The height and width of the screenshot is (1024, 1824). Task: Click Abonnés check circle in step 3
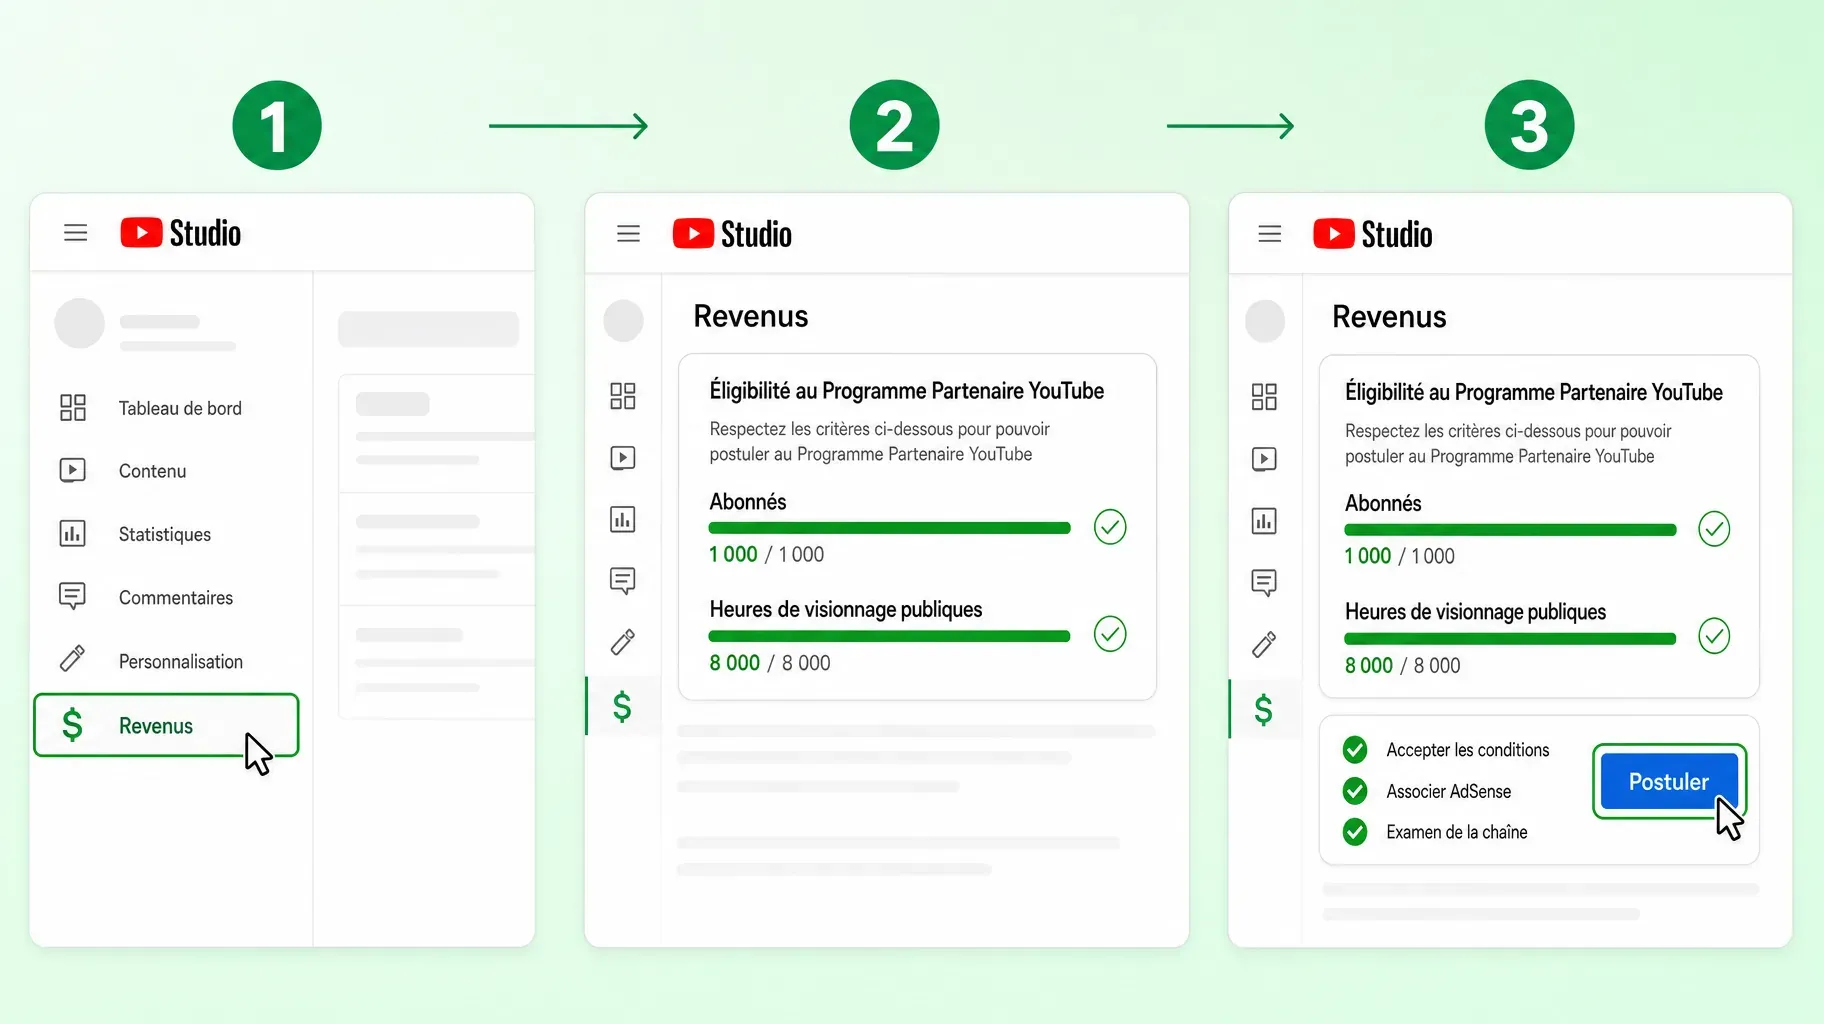1714,529
